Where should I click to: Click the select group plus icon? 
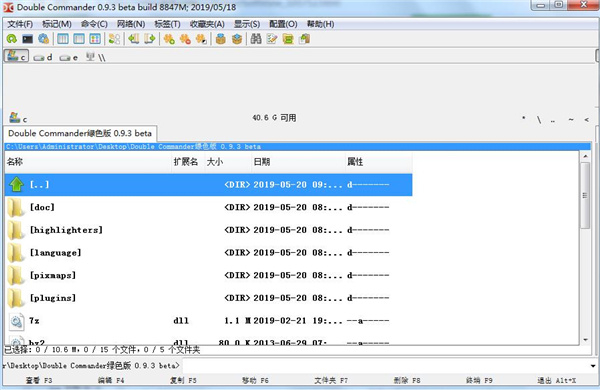[169, 39]
